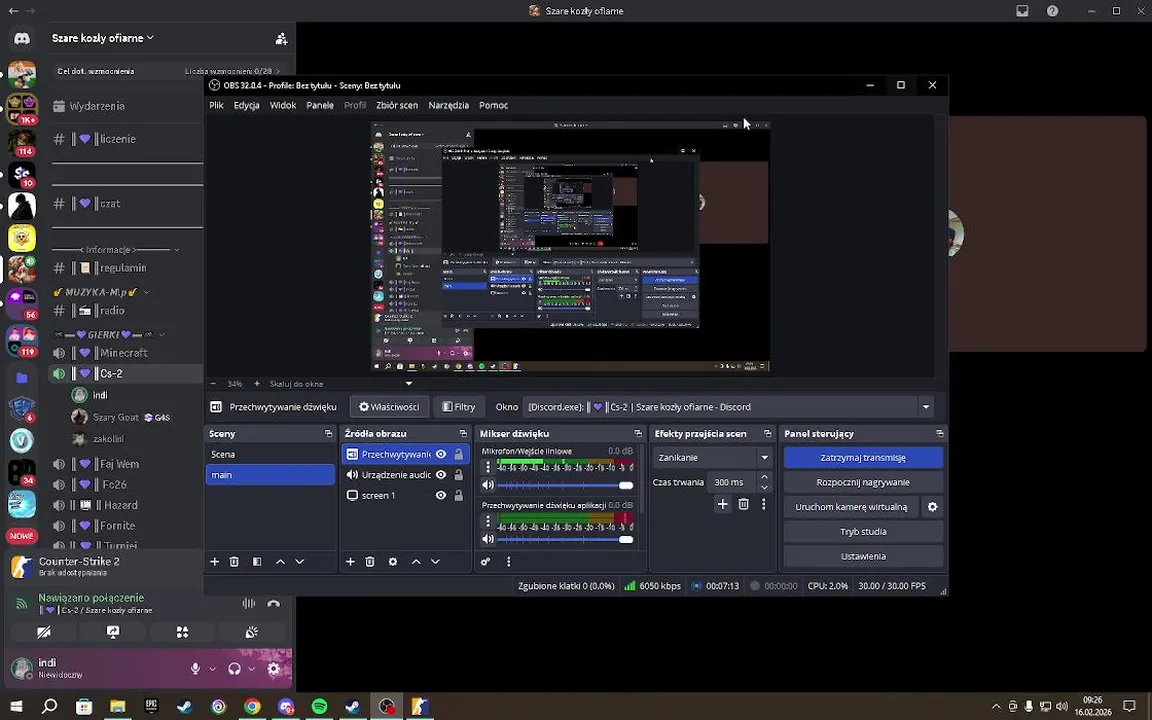The image size is (1152, 720).
Task: Open Discord microphone input options arrow
Action: point(212,669)
